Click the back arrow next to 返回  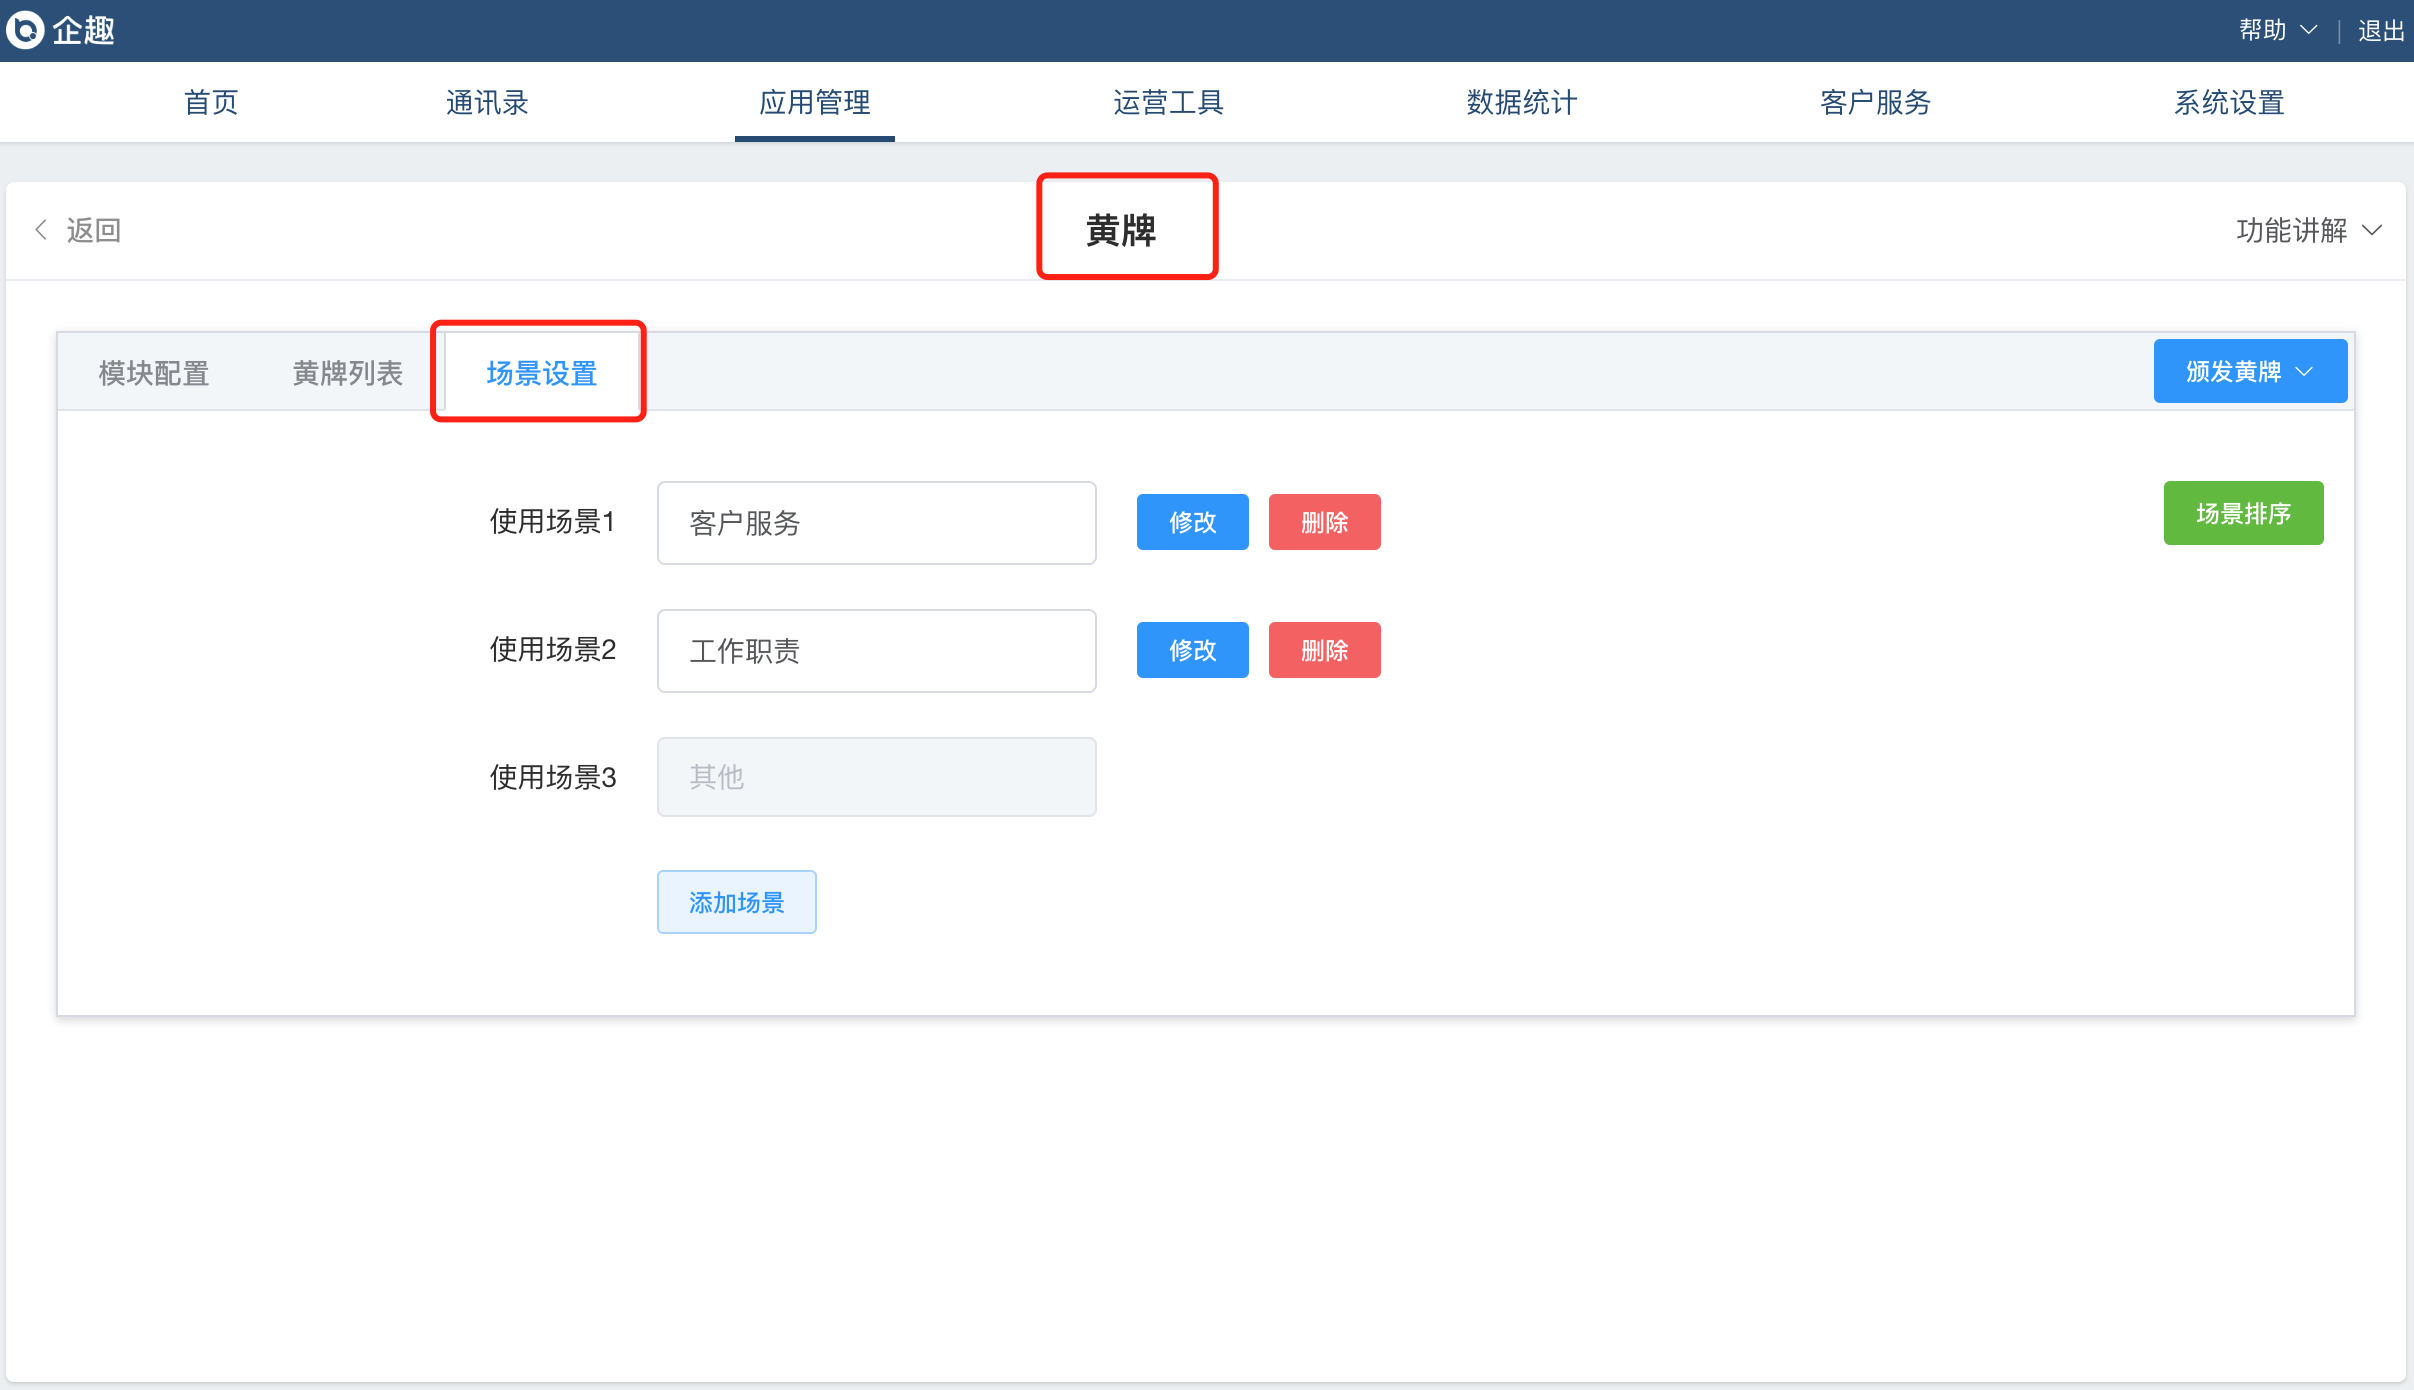[x=41, y=230]
